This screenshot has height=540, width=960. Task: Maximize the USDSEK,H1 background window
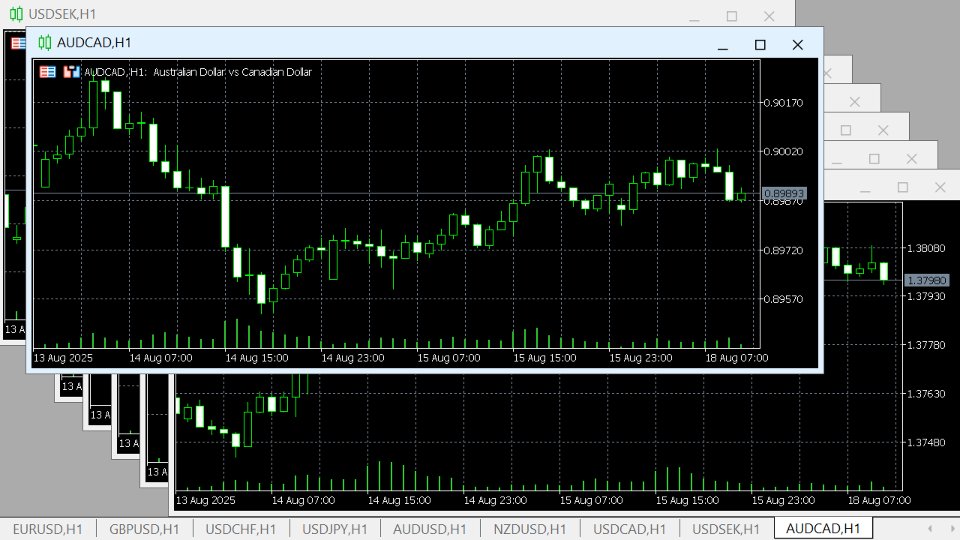[732, 17]
